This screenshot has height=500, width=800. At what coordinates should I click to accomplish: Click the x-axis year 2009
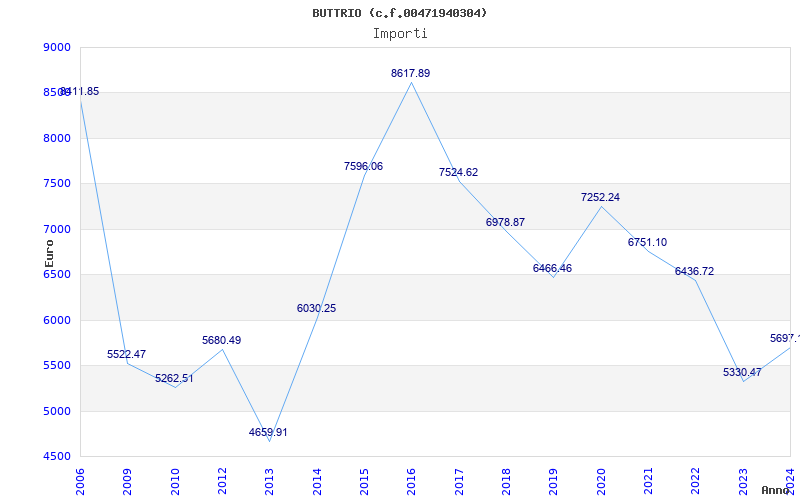(x=128, y=481)
